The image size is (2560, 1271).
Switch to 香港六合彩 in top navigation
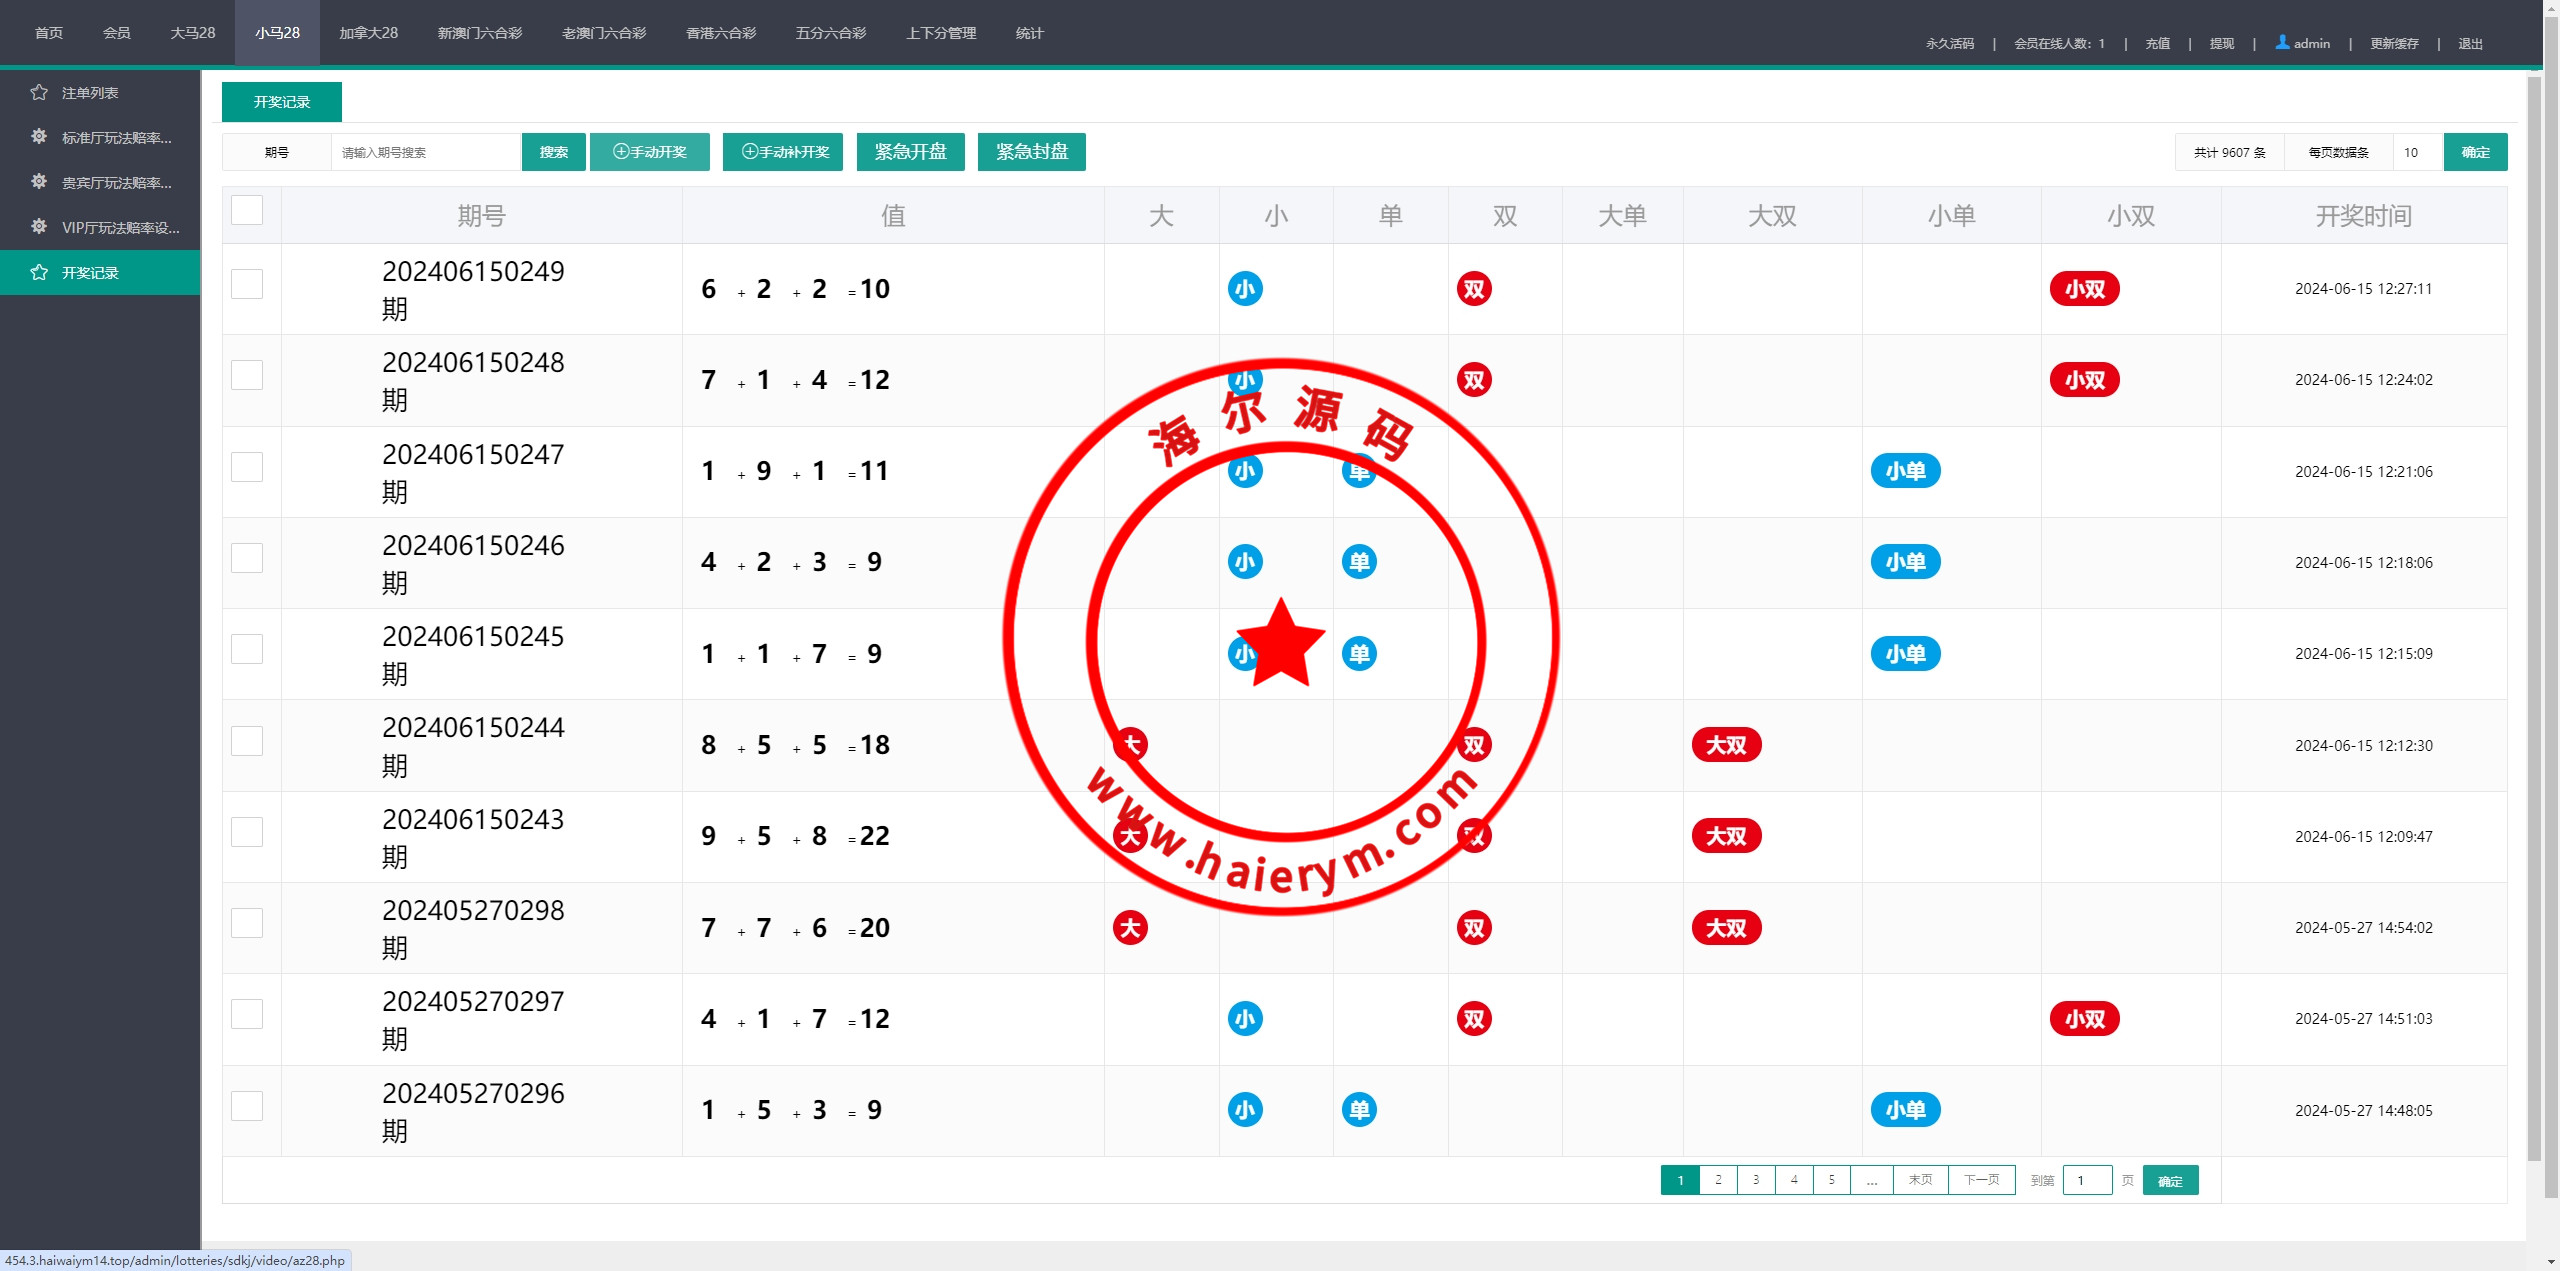coord(720,33)
